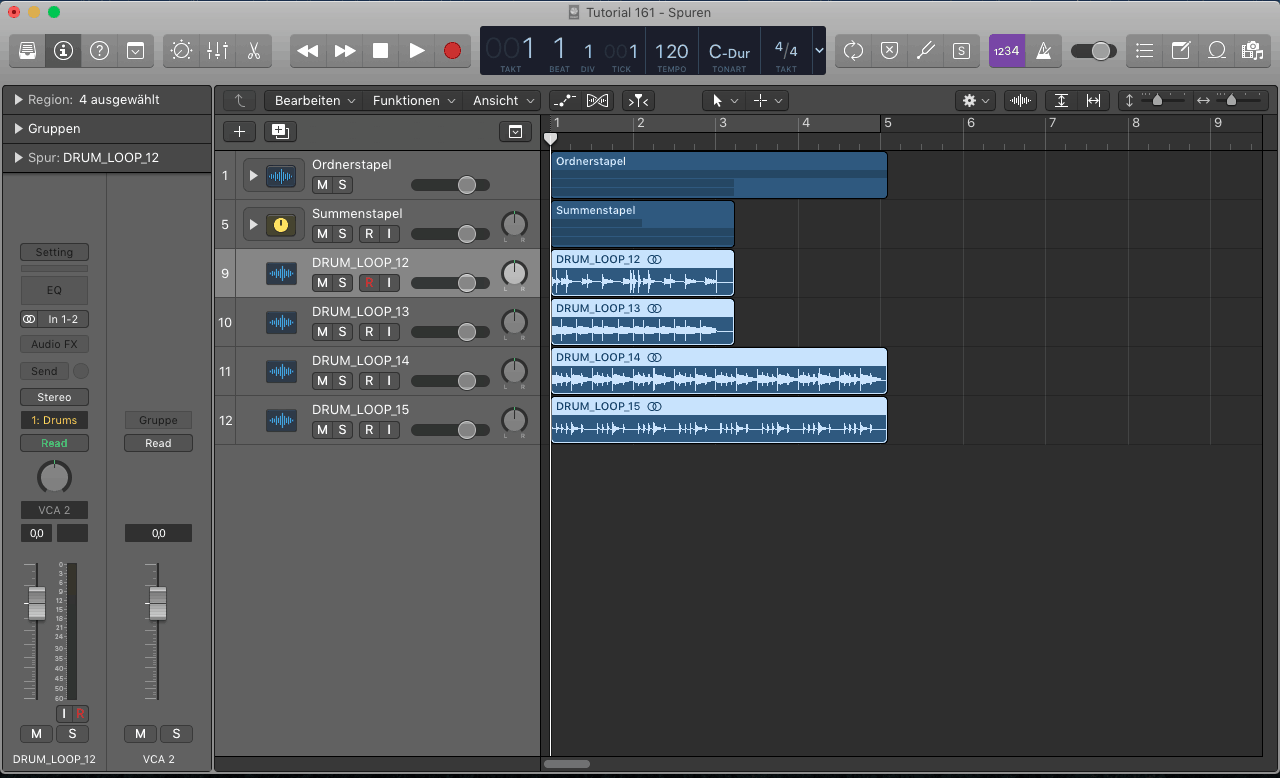Screen dimensions: 1280x778
Task: Toggle the Count-in 1234 button
Action: 1007,50
